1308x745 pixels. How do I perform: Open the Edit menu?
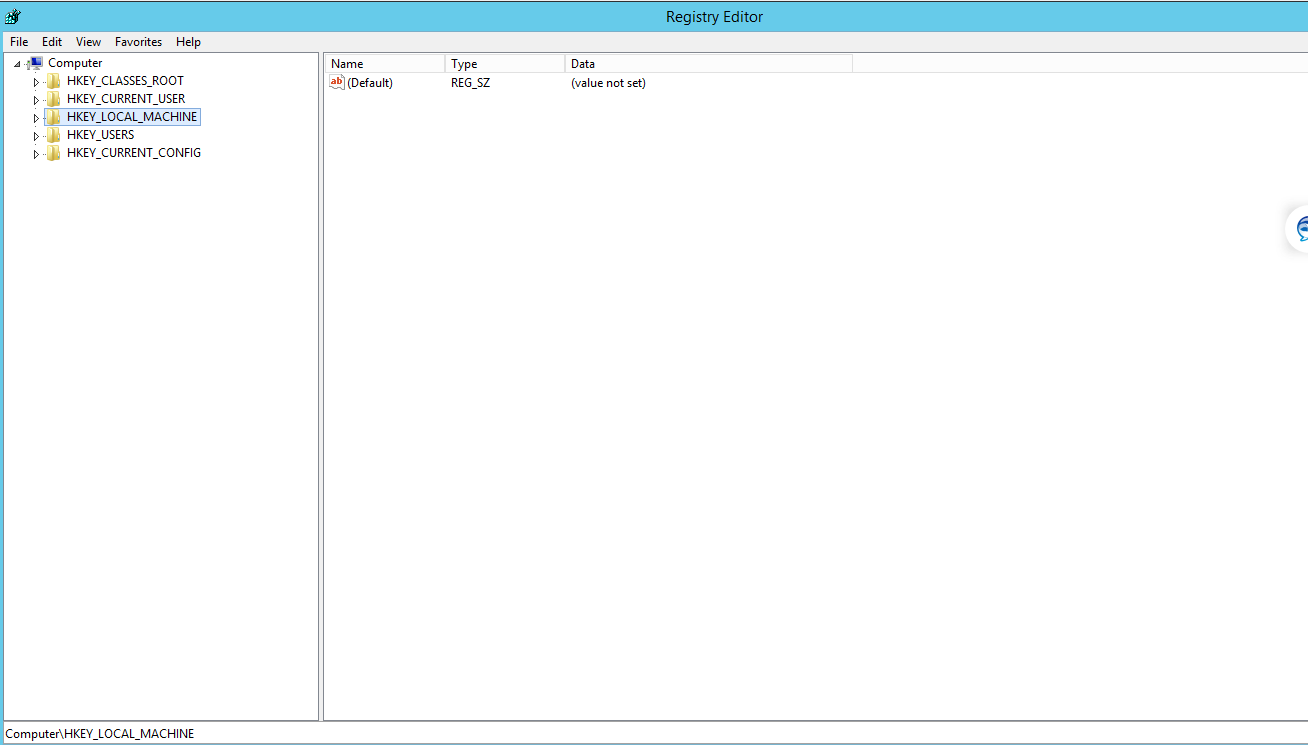pos(51,42)
